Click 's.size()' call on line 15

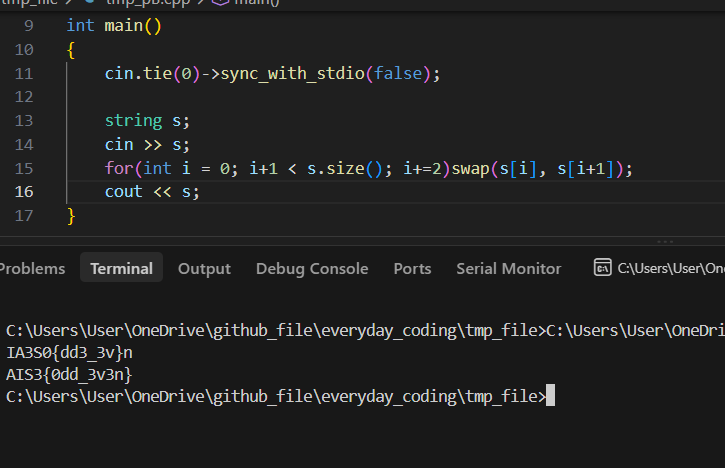(x=344, y=168)
